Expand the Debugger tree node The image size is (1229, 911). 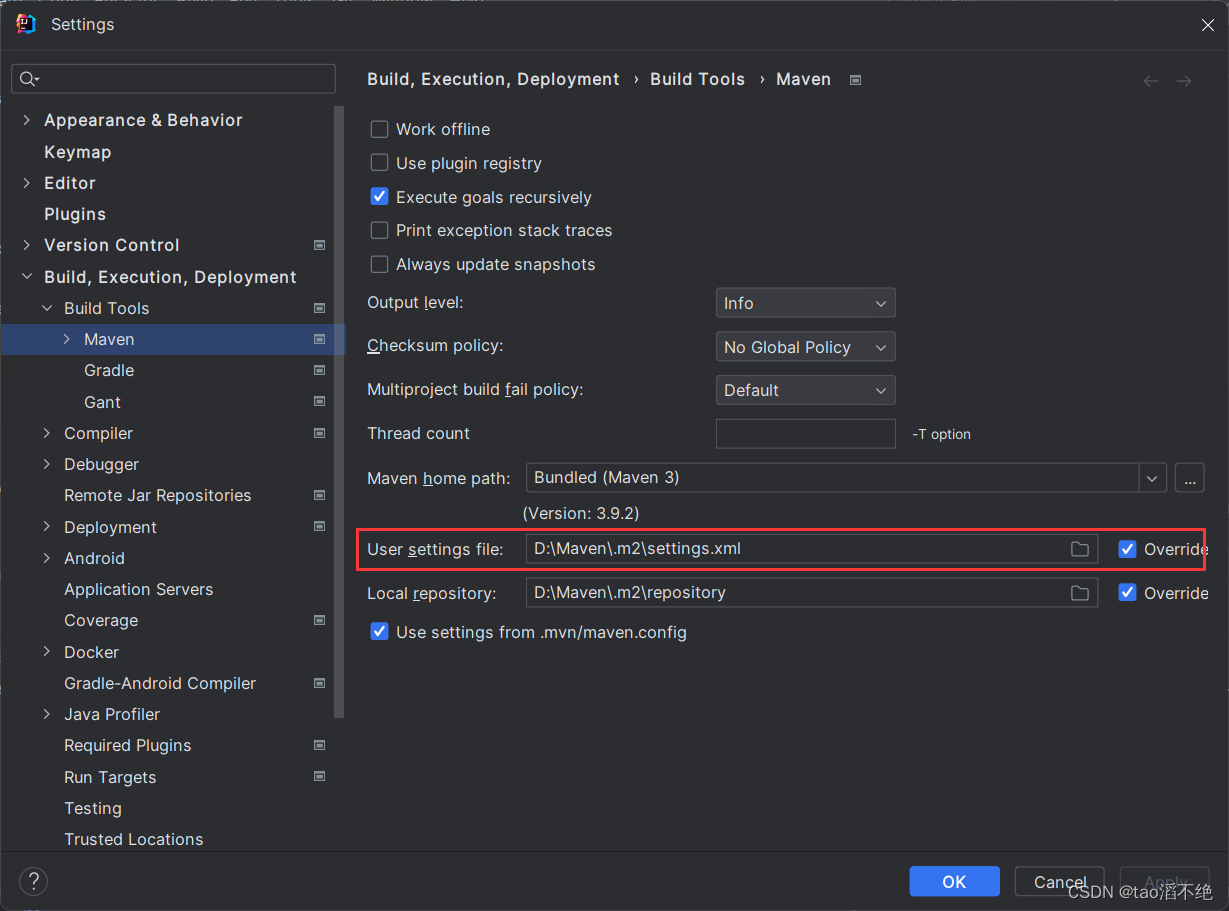tap(47, 464)
